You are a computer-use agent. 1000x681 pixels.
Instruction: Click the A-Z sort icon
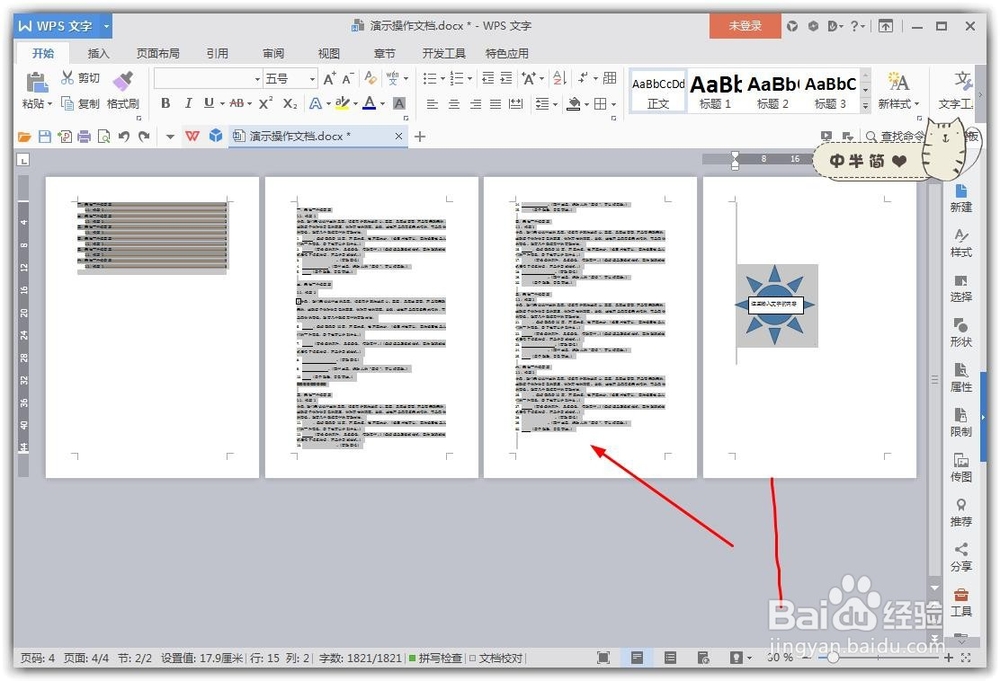pos(559,78)
